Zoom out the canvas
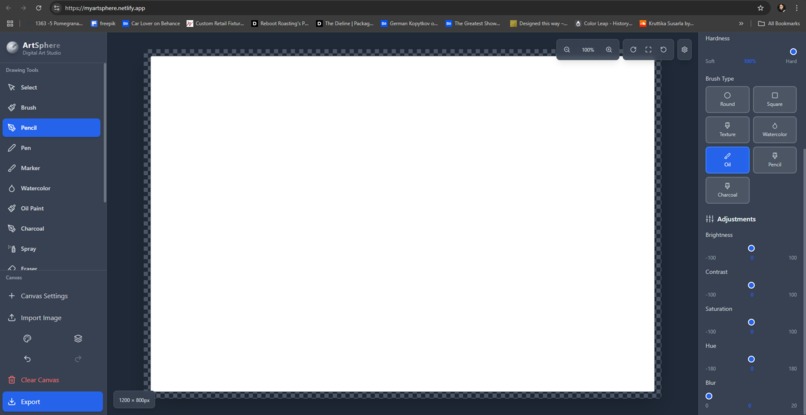This screenshot has width=806, height=415. [567, 50]
